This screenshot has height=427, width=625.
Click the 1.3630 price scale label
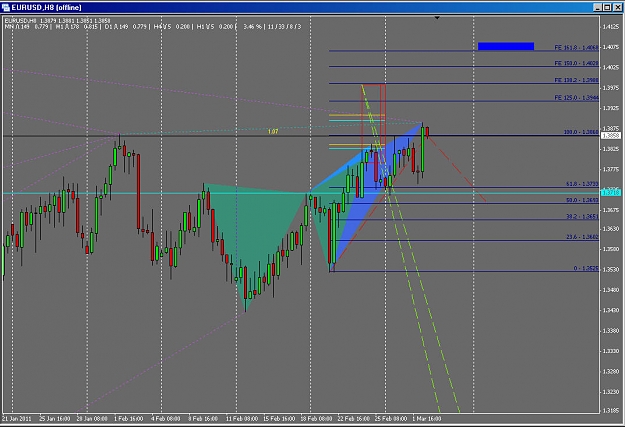pos(611,229)
